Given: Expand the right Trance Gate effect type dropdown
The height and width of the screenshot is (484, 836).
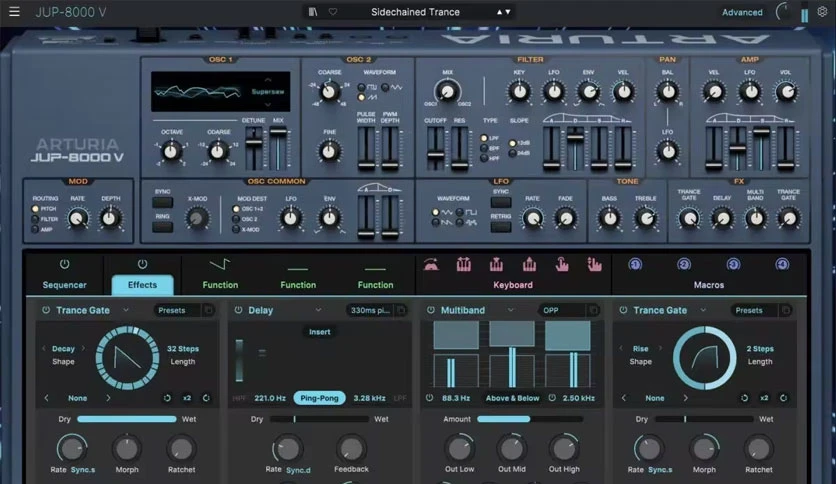Looking at the screenshot, I should coord(703,310).
